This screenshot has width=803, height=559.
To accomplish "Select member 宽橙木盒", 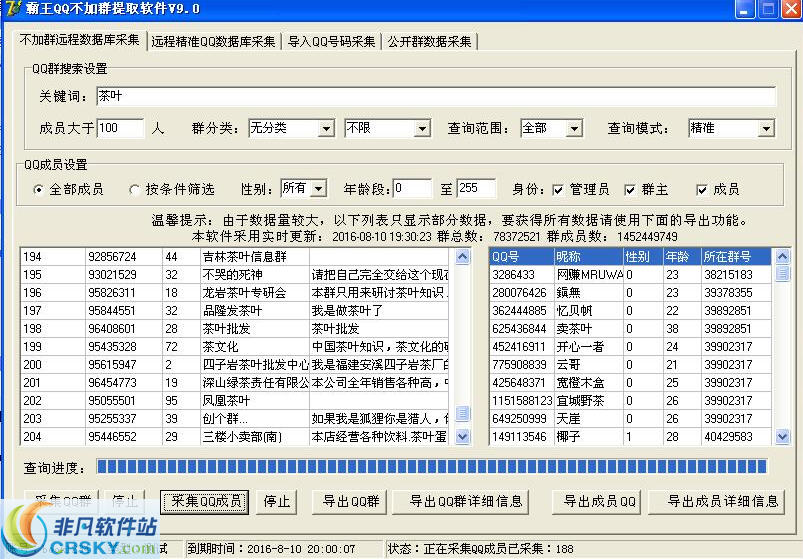I will [x=630, y=382].
